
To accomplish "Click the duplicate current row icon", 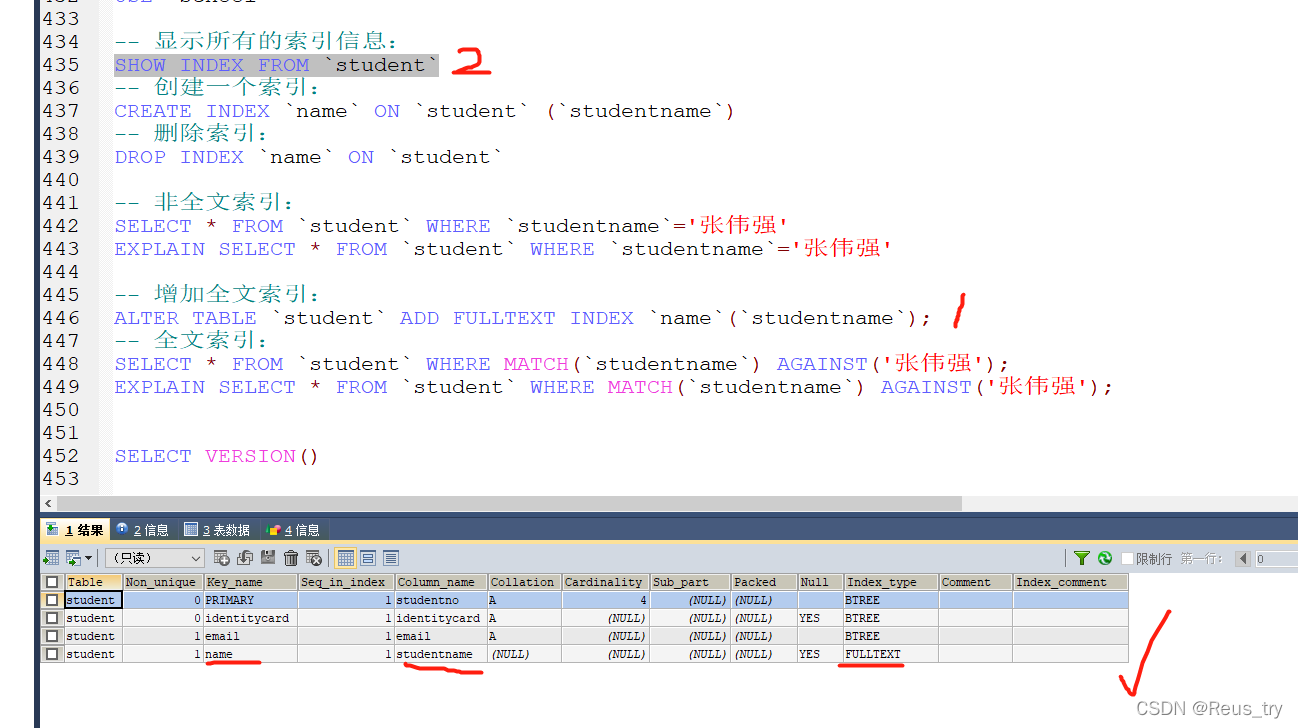I will pyautogui.click(x=245, y=558).
